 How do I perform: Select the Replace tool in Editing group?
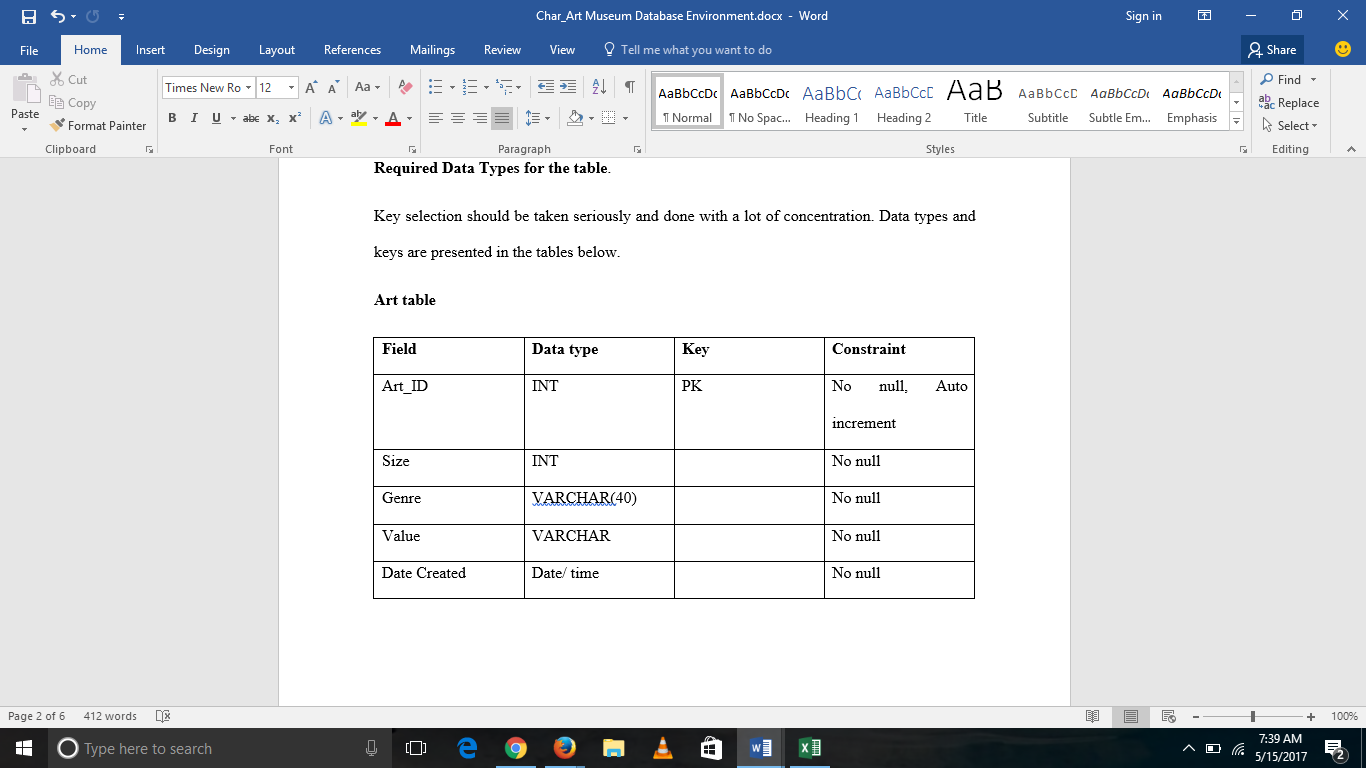point(1289,102)
